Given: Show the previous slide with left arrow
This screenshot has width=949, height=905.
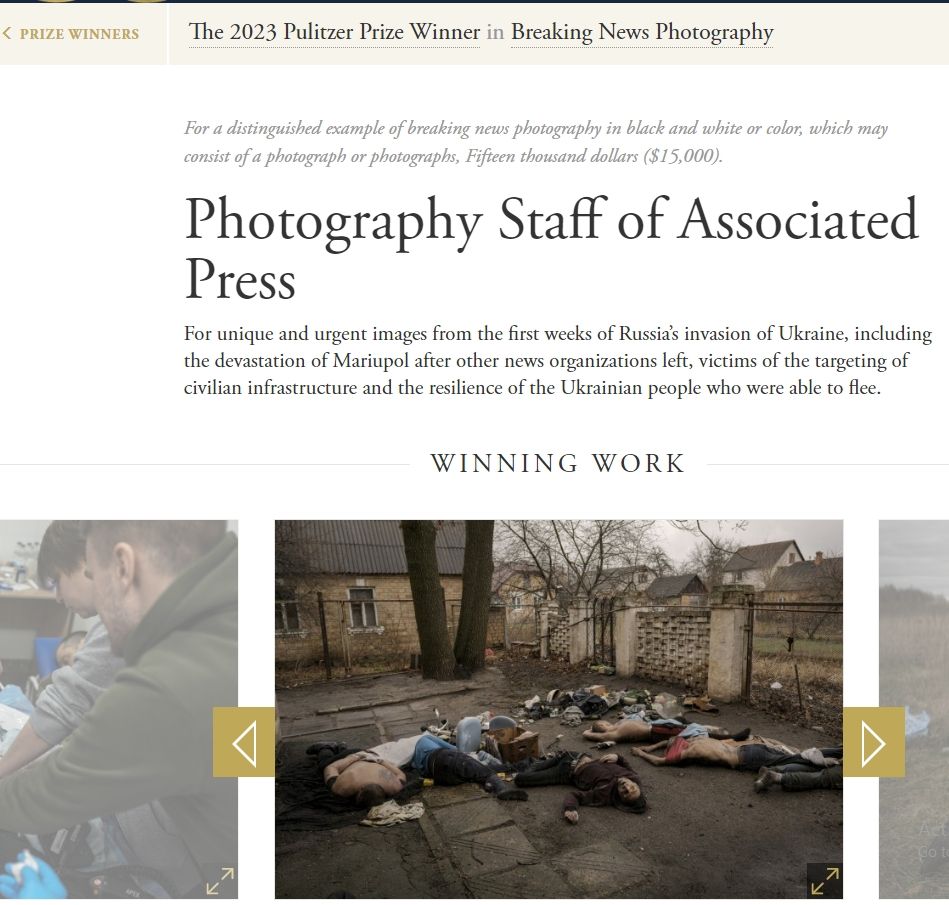Looking at the screenshot, I should pos(244,742).
